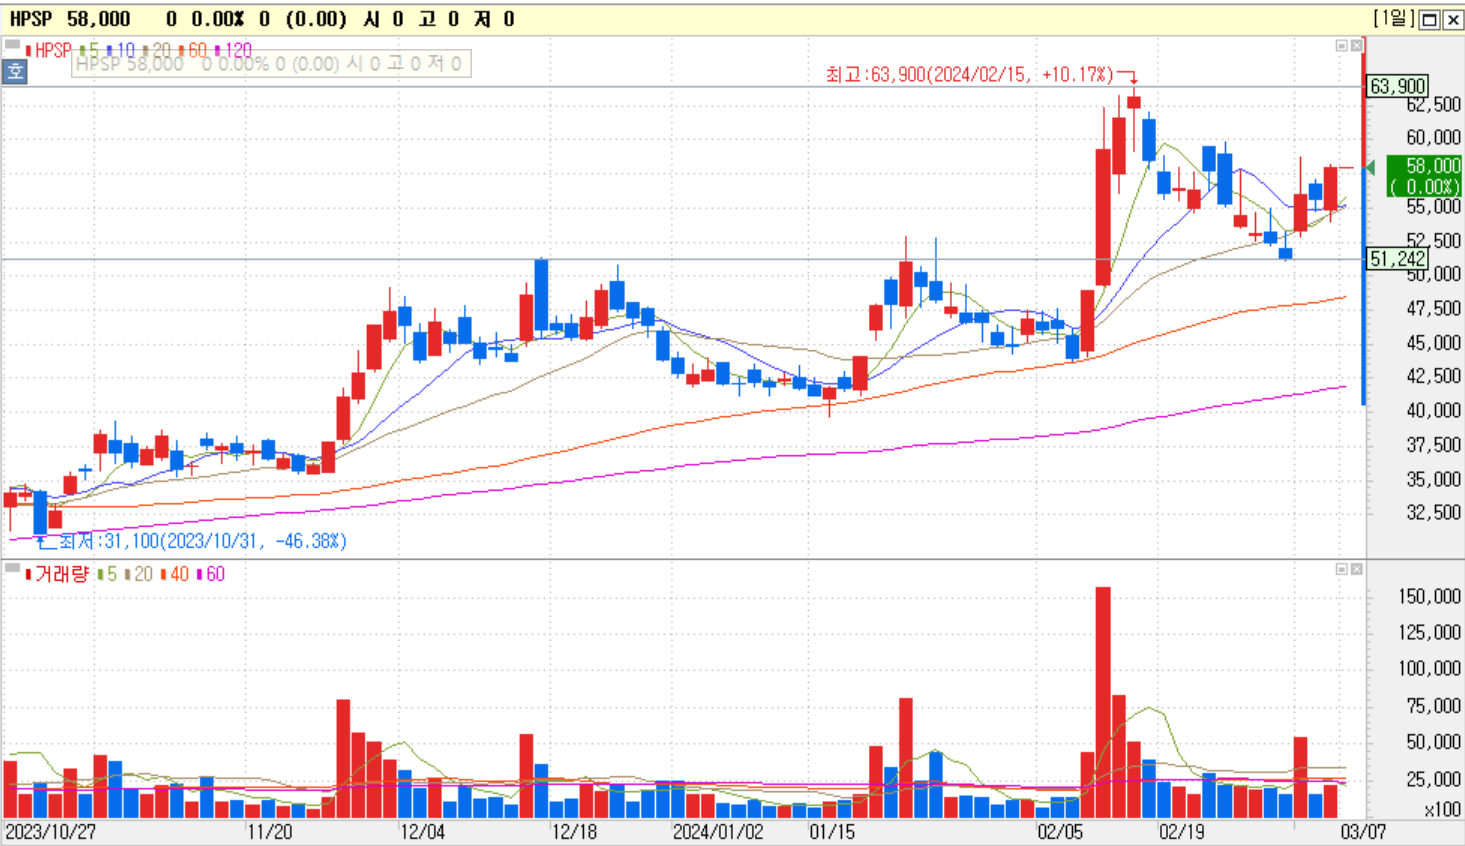Click the x100 volume unit label

[1441, 810]
